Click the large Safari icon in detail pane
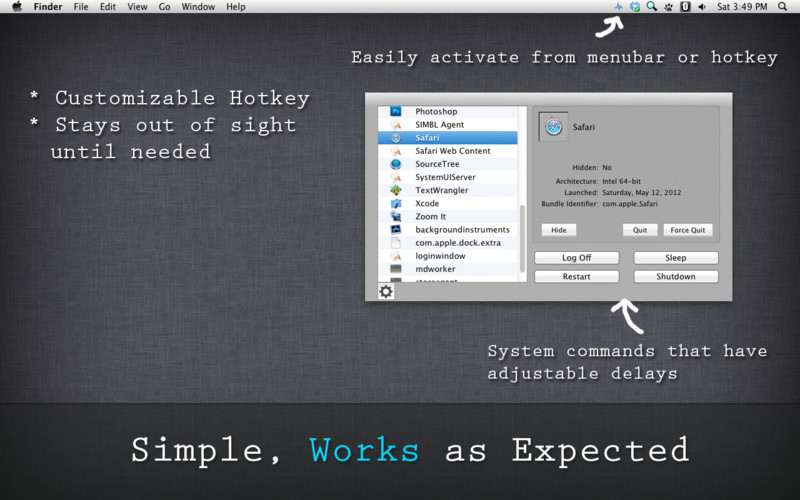 [x=553, y=127]
